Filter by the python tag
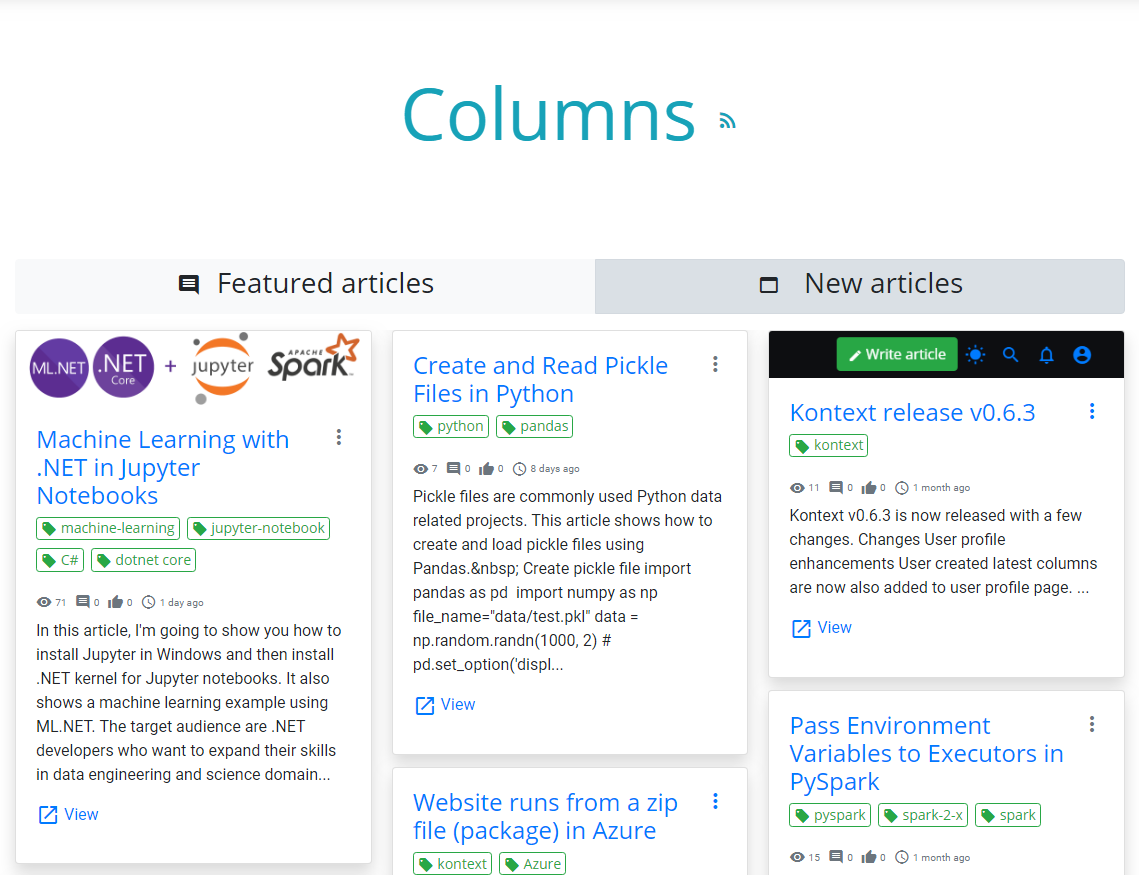 tap(450, 426)
